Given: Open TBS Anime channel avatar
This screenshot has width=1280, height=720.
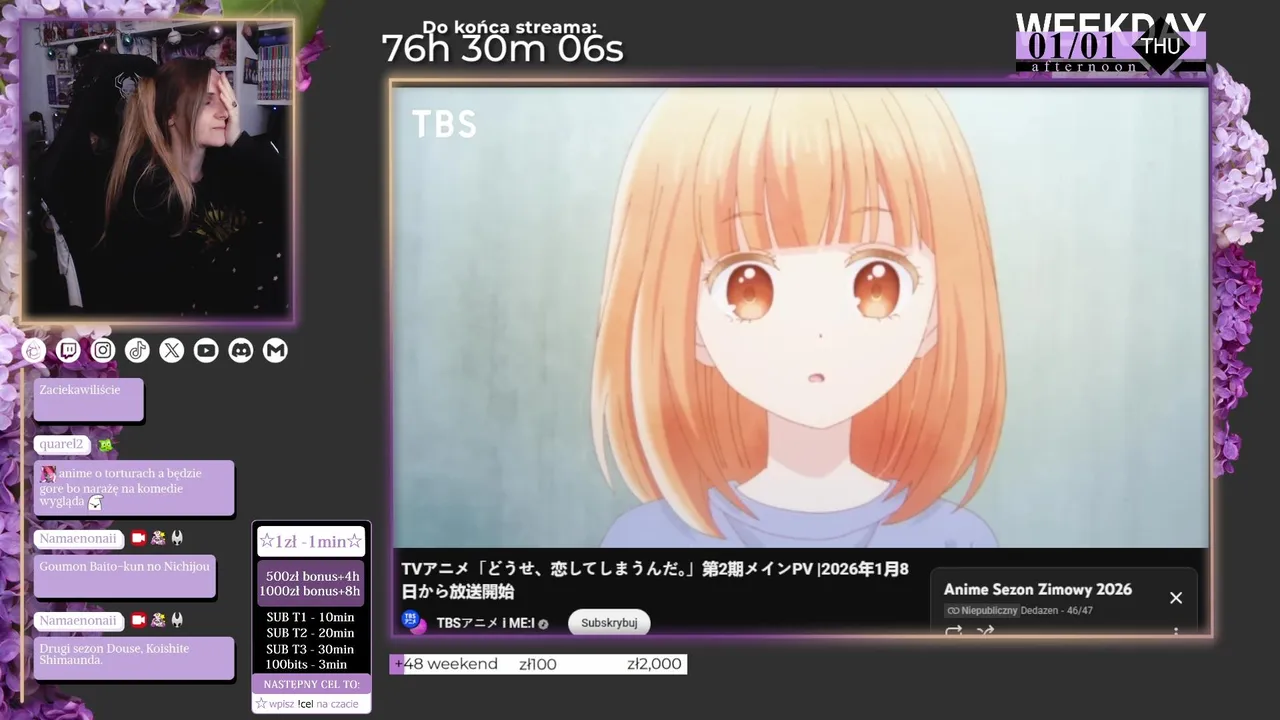Looking at the screenshot, I should [x=413, y=622].
